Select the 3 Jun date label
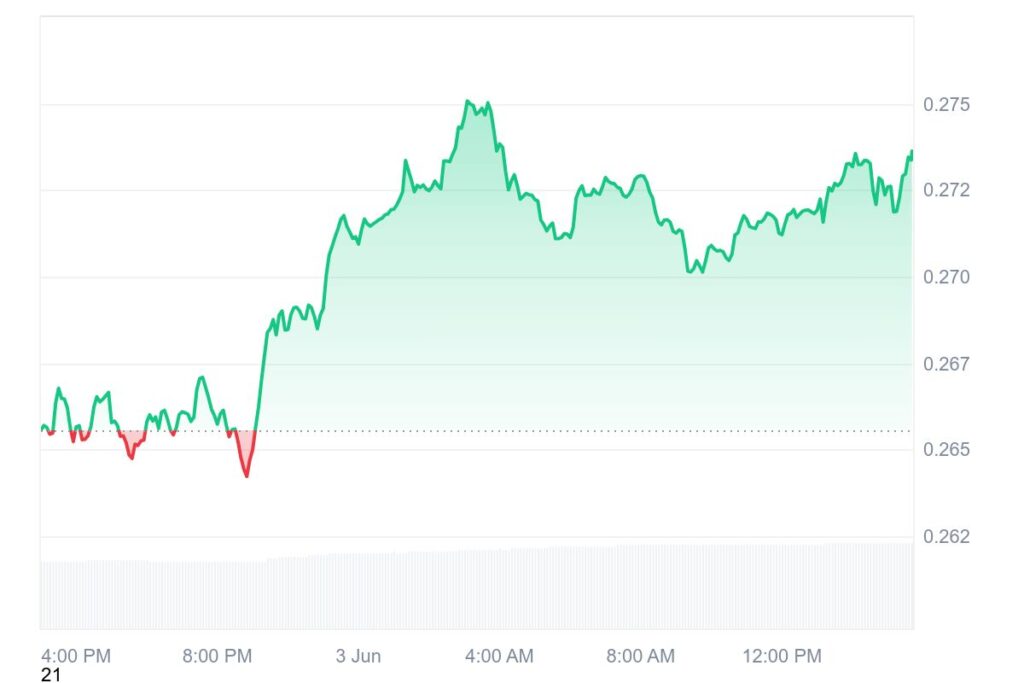Screen dimensions: 1024x683 [358, 656]
